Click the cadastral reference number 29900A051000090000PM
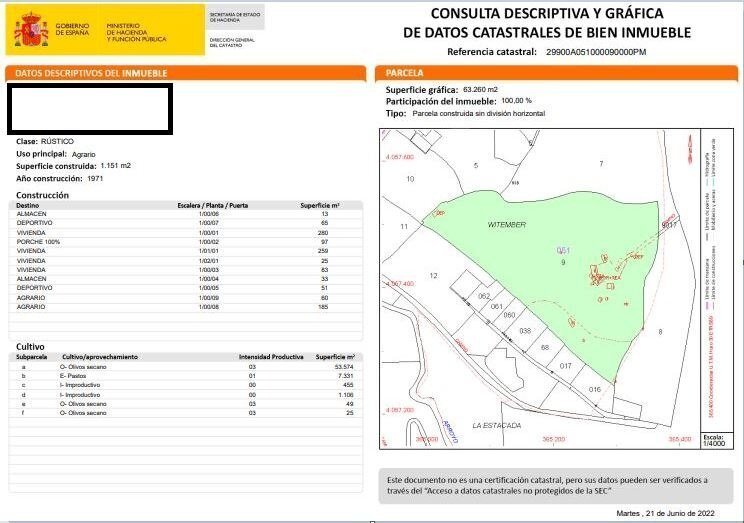The image size is (744, 523). [596, 51]
